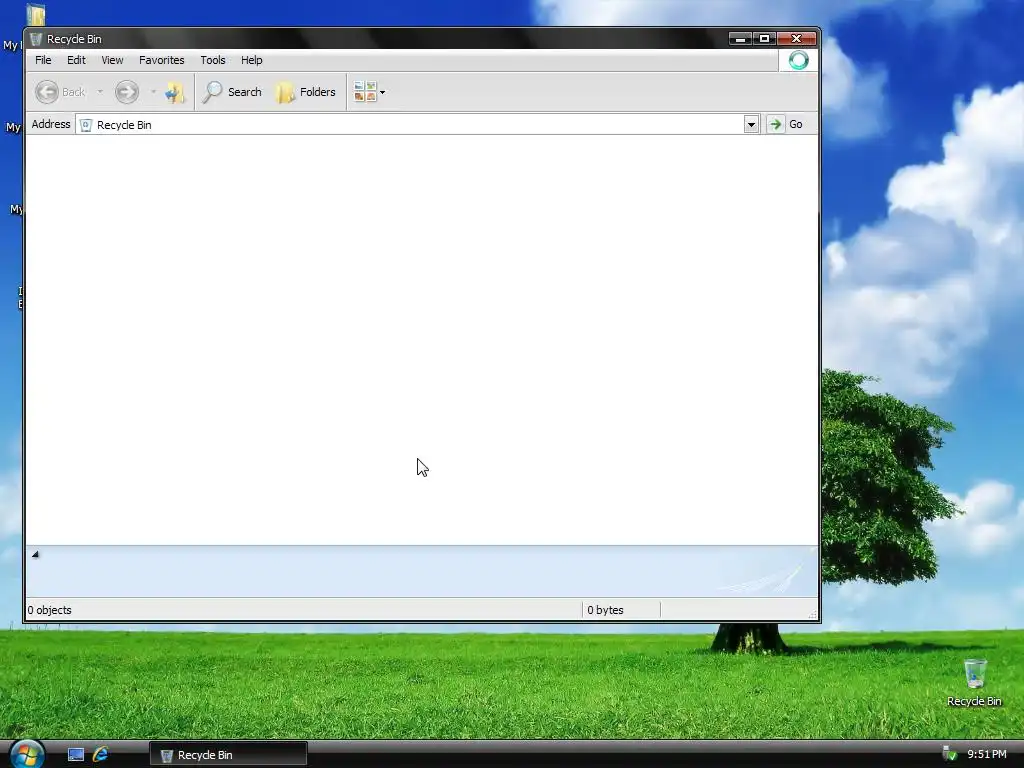The height and width of the screenshot is (768, 1024).
Task: Click the Forward navigation arrow
Action: [127, 92]
